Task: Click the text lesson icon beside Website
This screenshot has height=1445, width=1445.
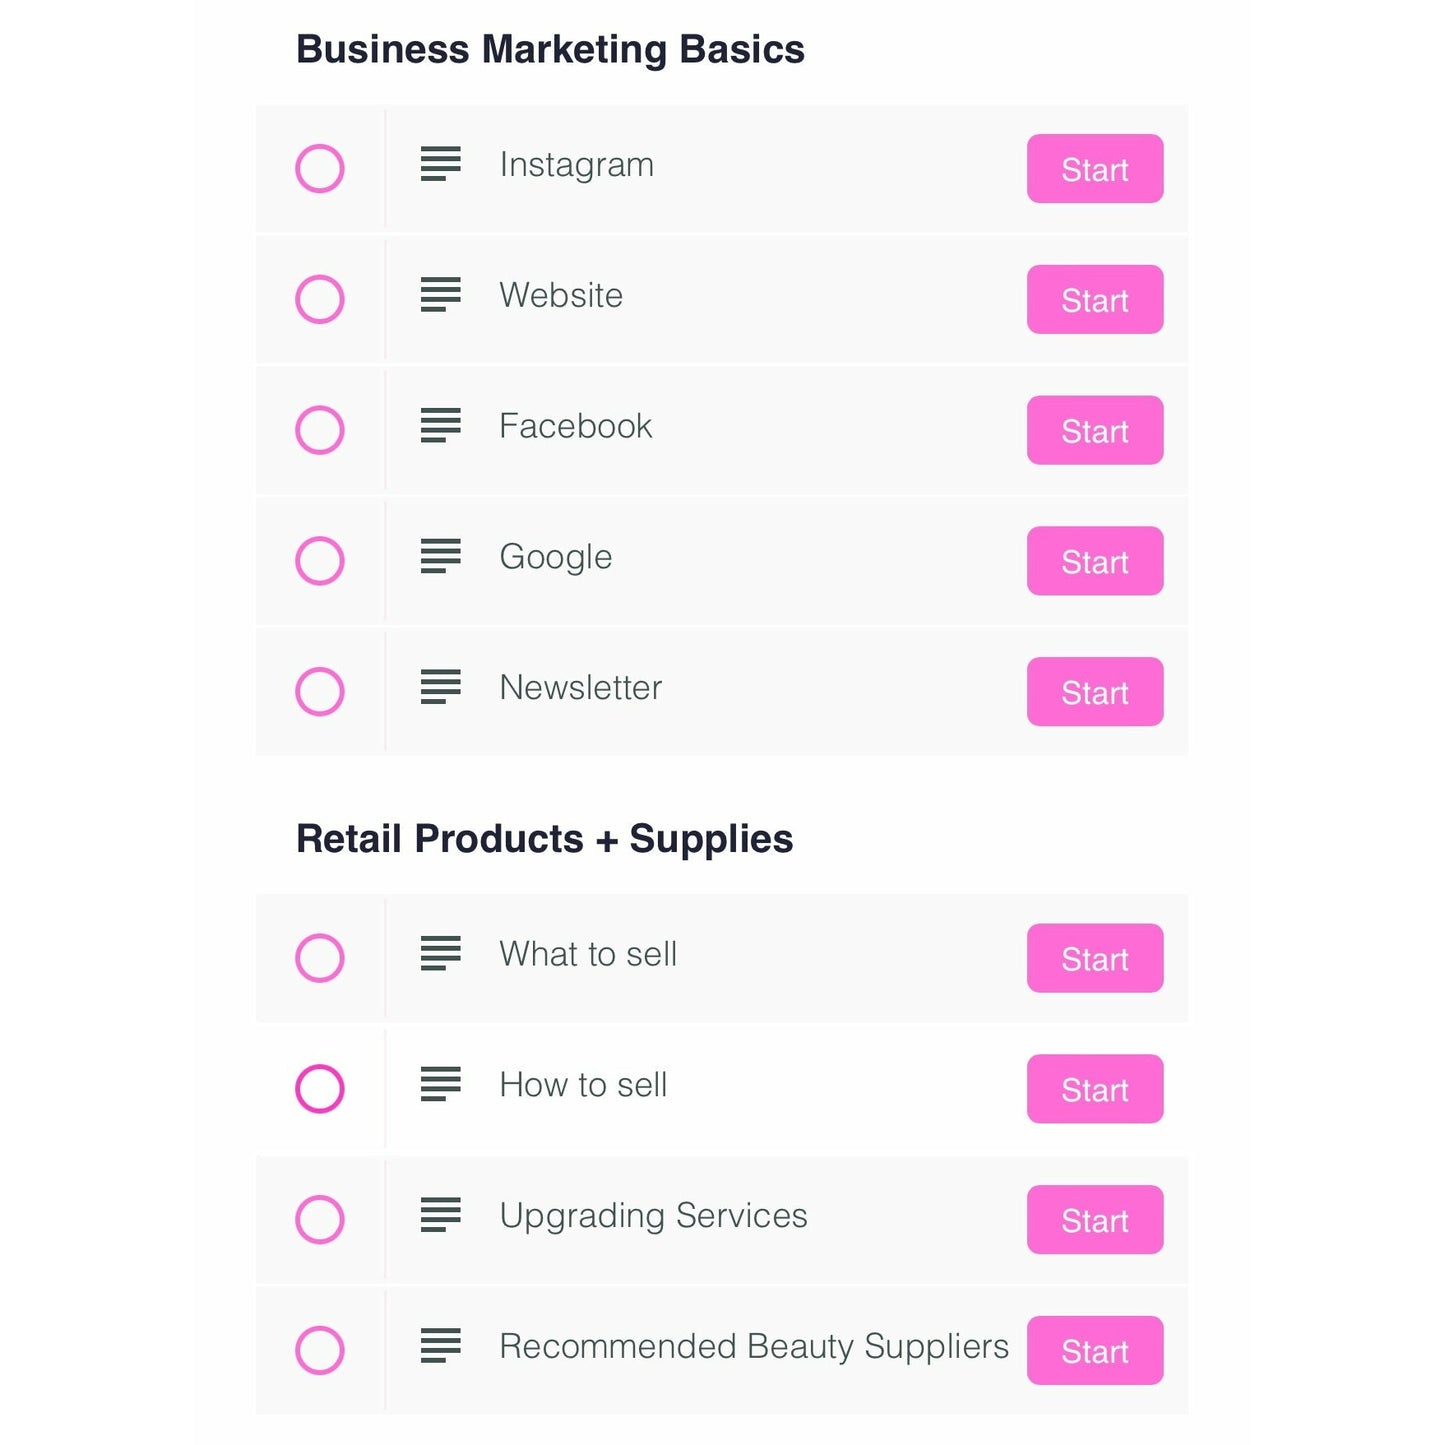Action: tap(440, 295)
